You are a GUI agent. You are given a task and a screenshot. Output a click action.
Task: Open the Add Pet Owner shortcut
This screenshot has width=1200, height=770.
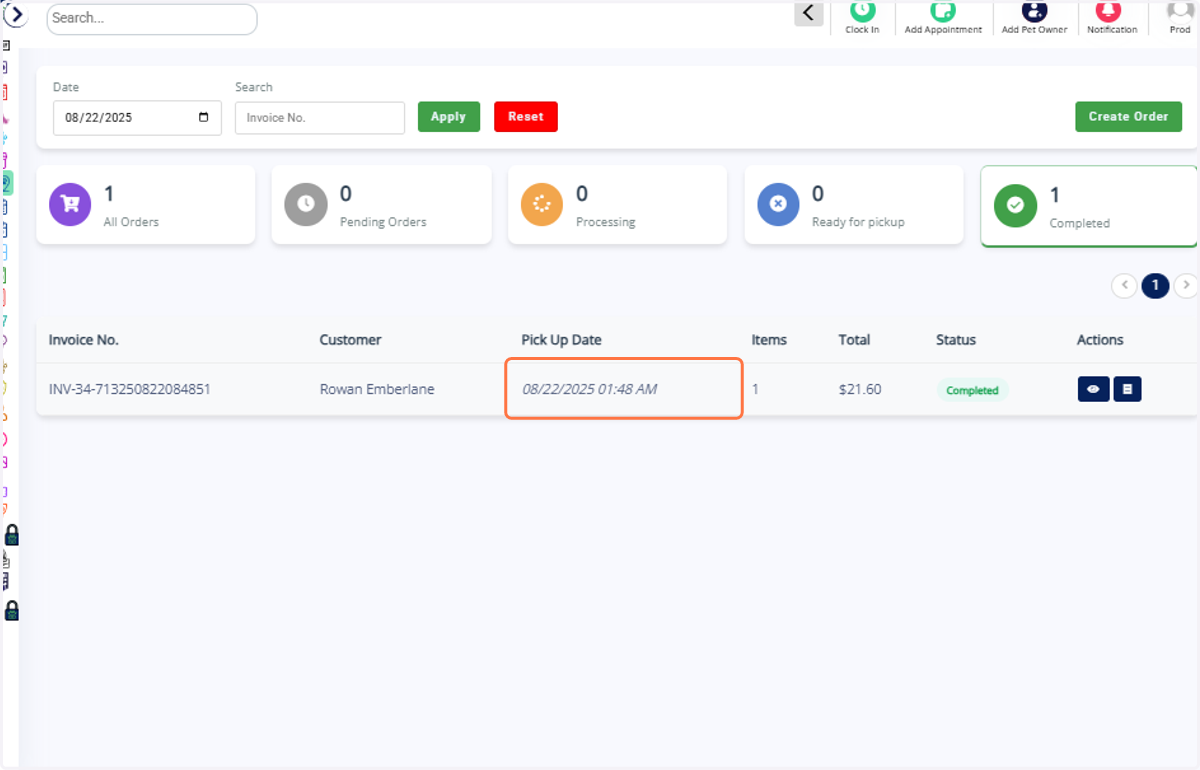pos(1034,18)
